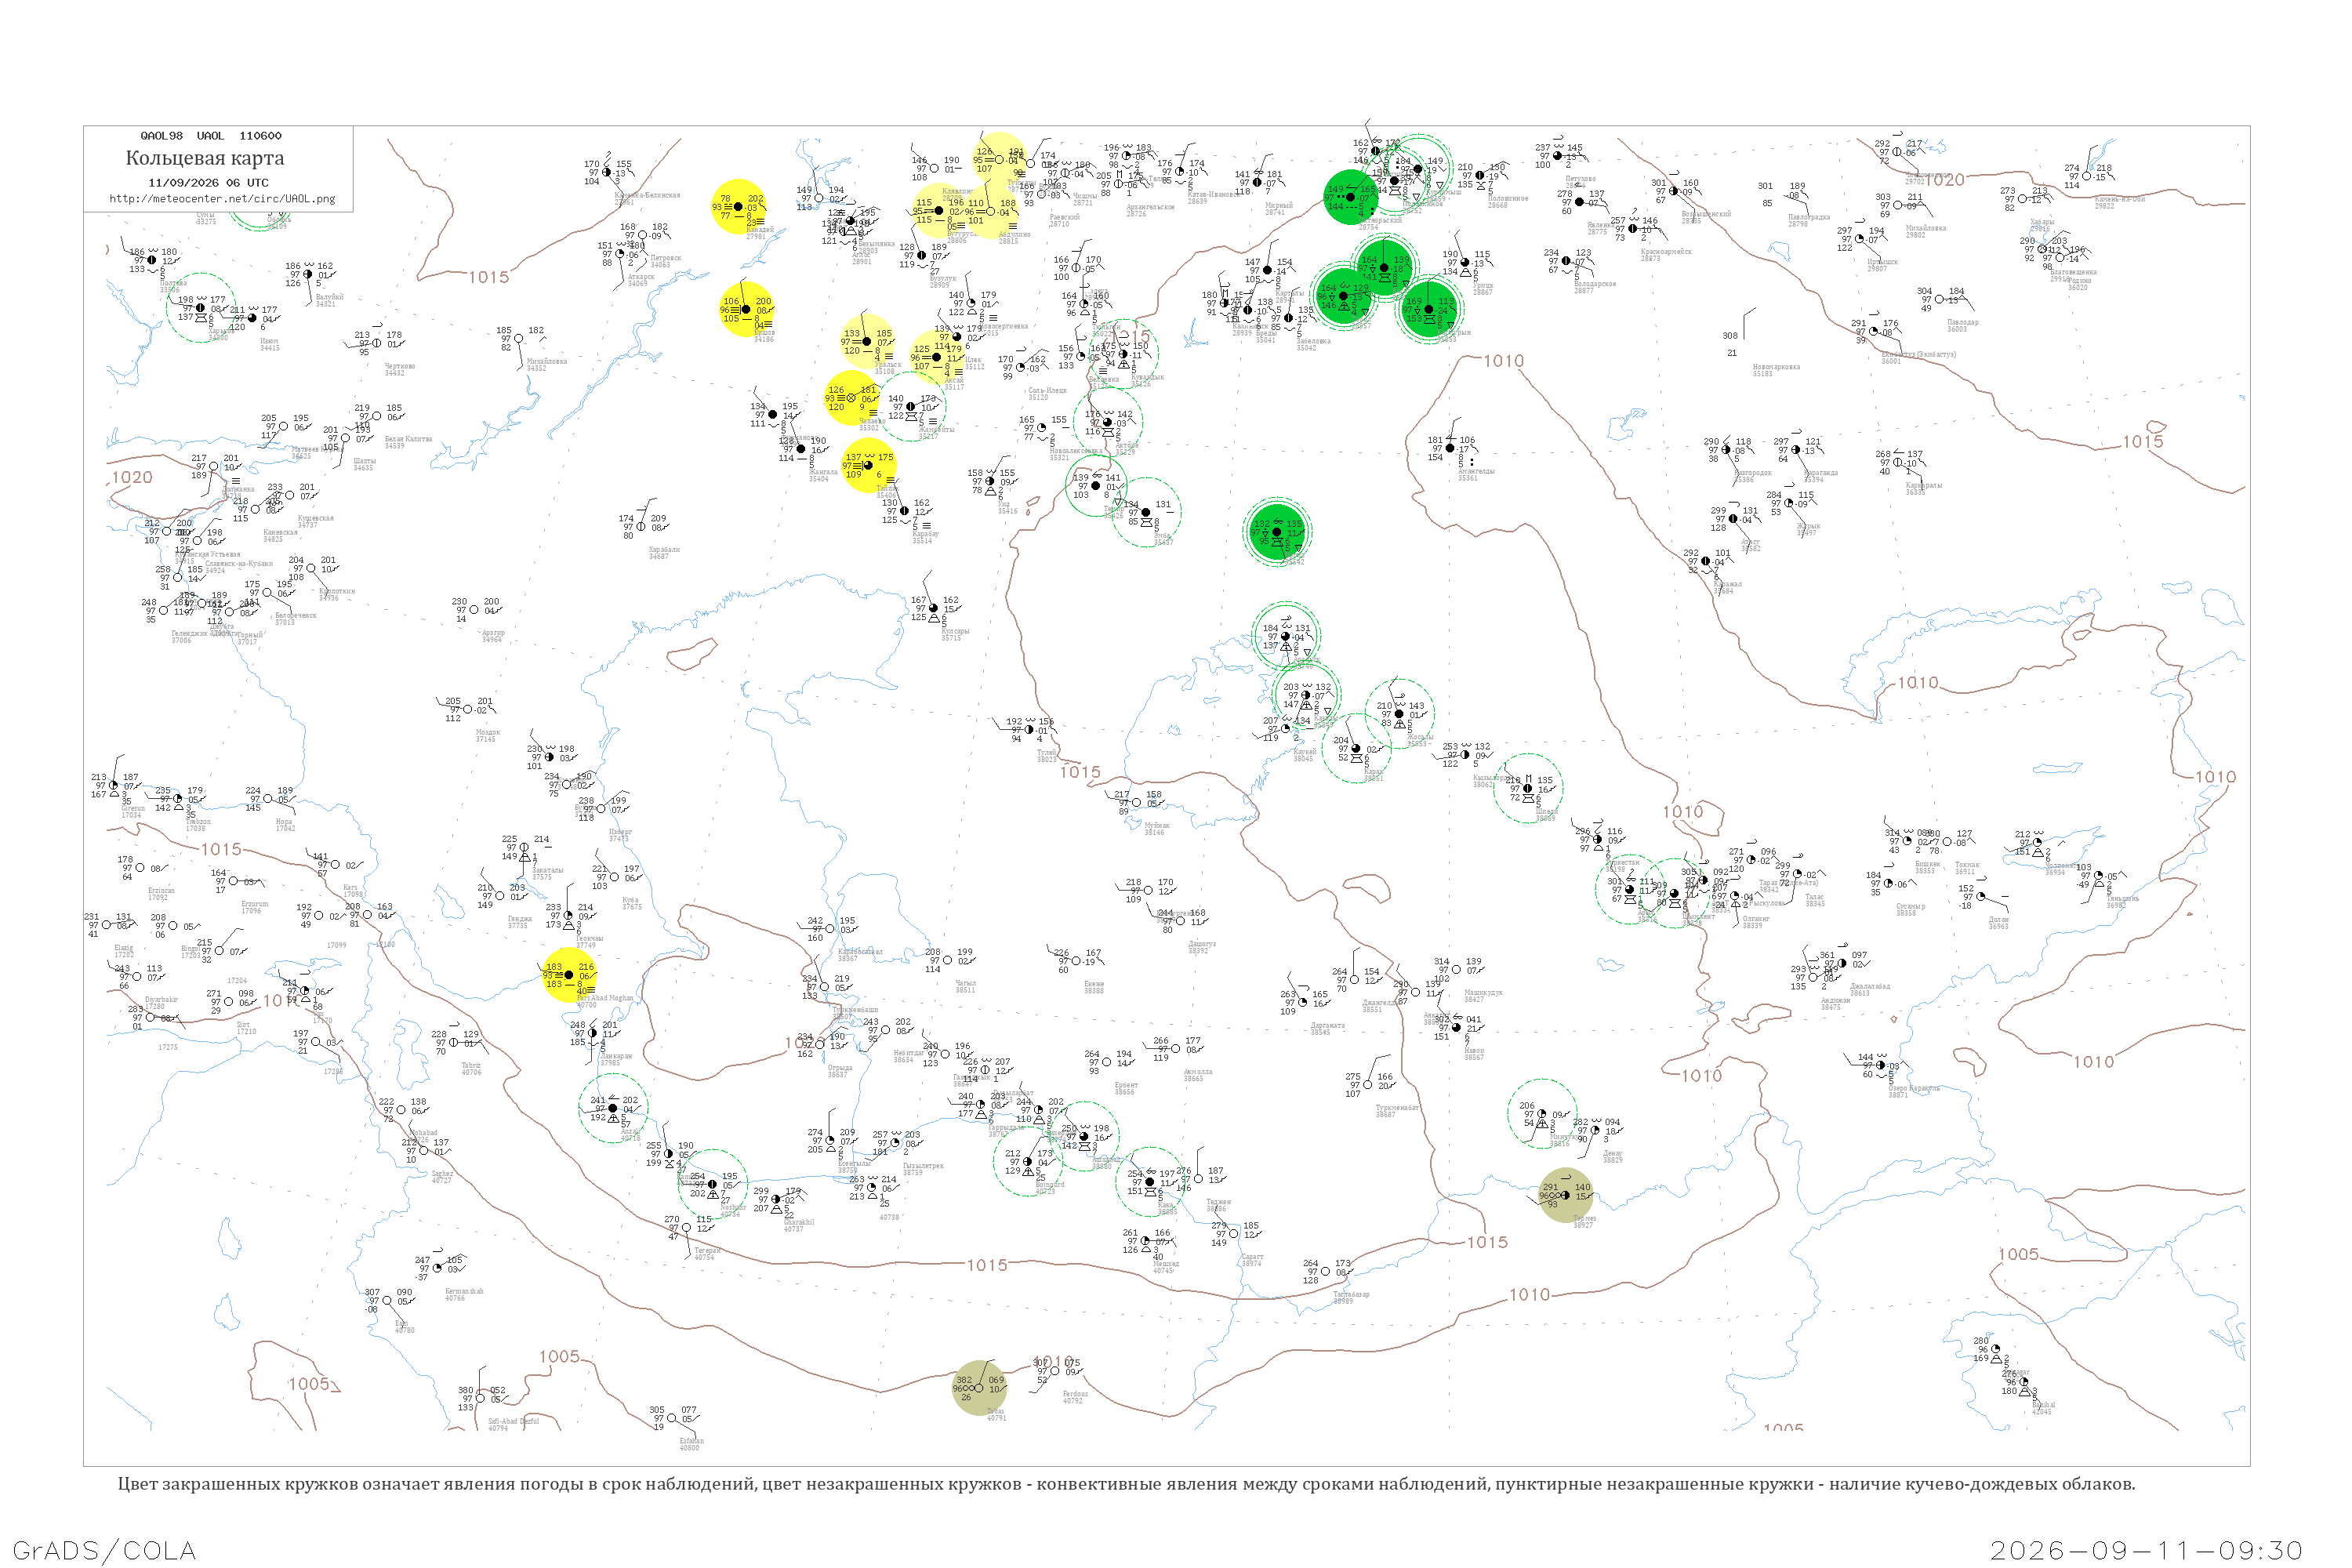Click the station marker at Карабау 35514
2352x1568 pixels.
tap(905, 511)
